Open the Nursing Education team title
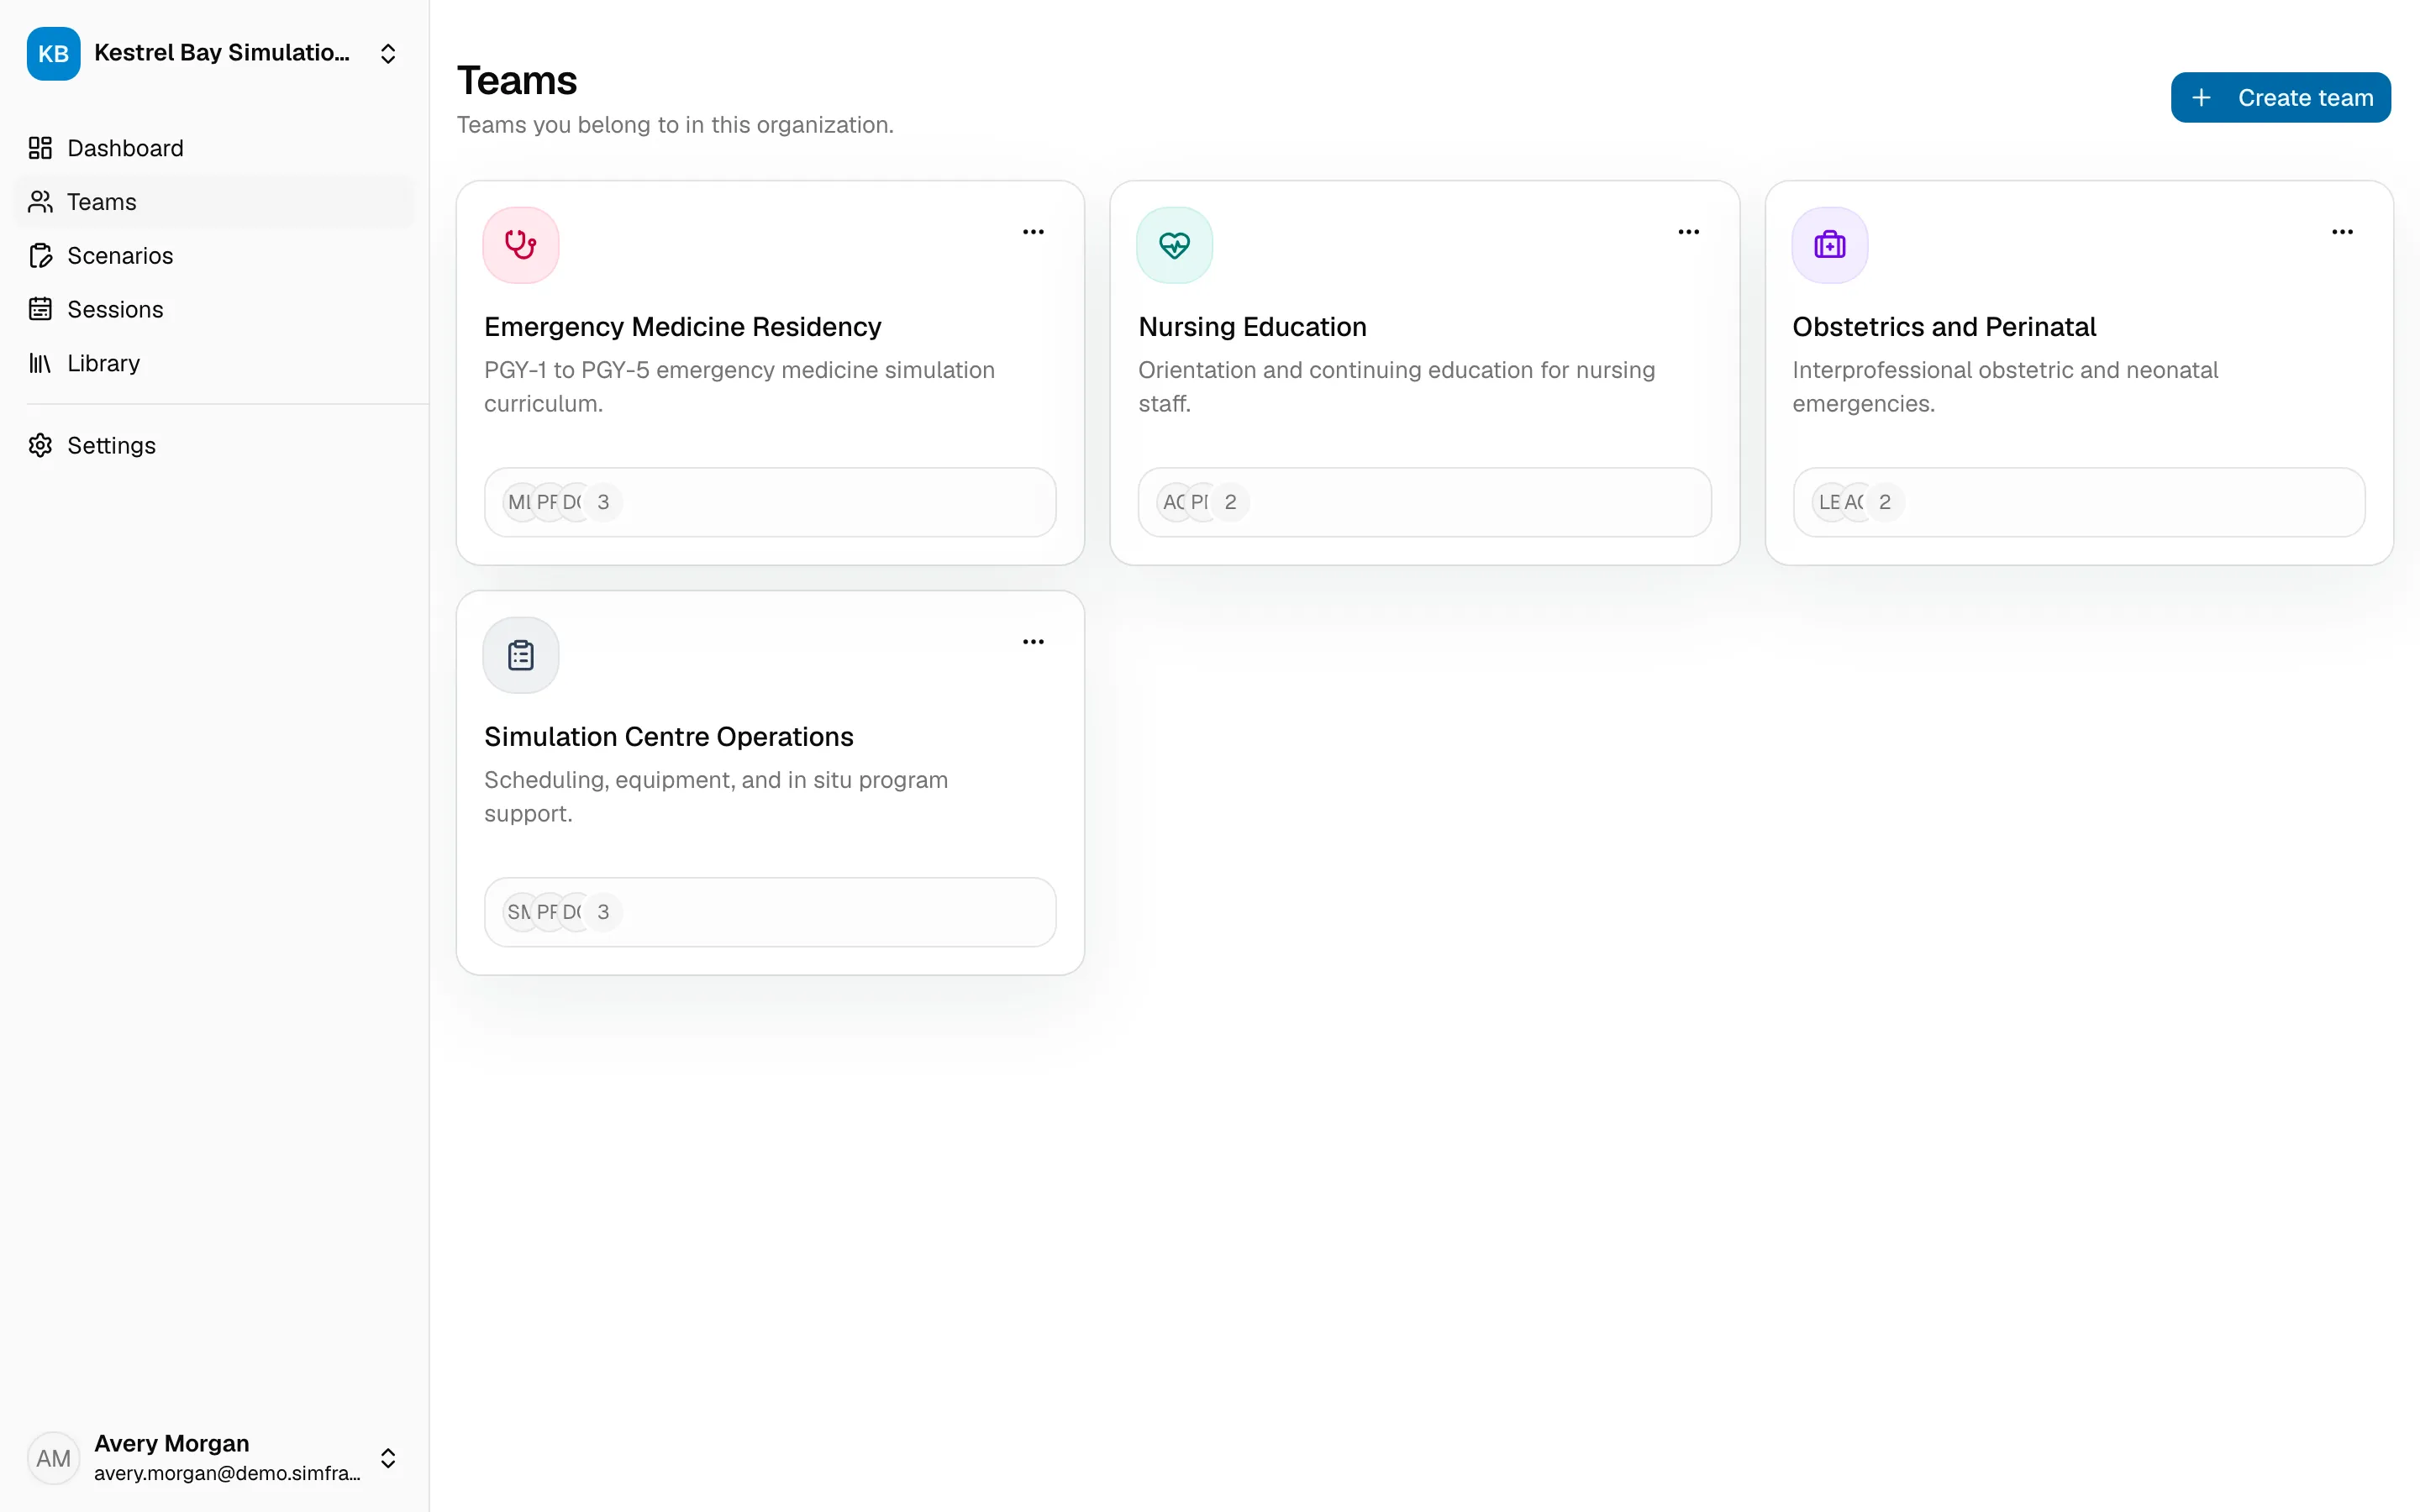This screenshot has height=1512, width=2420. [x=1252, y=327]
